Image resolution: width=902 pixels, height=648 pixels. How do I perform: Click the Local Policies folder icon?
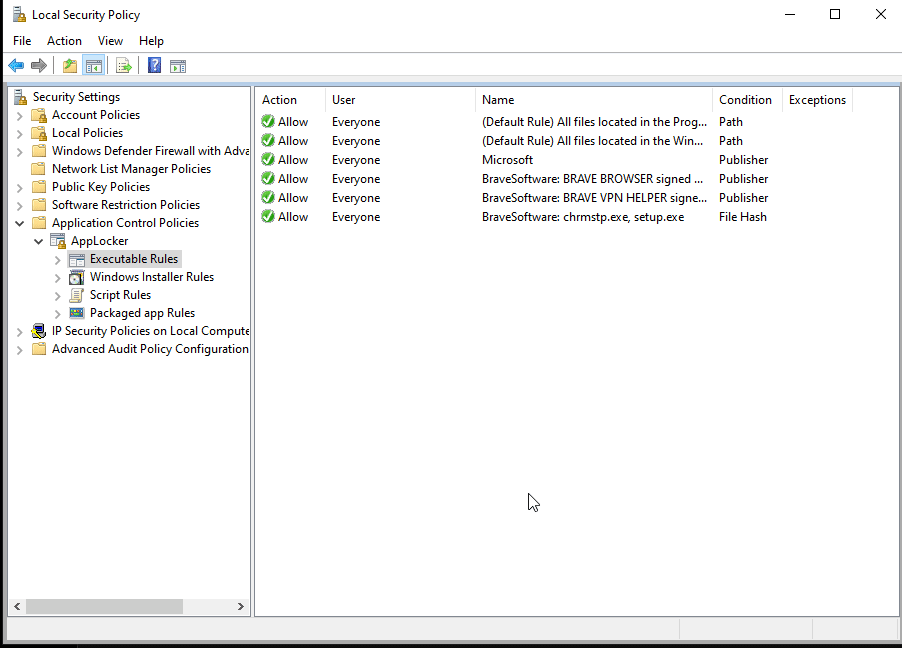(x=39, y=133)
